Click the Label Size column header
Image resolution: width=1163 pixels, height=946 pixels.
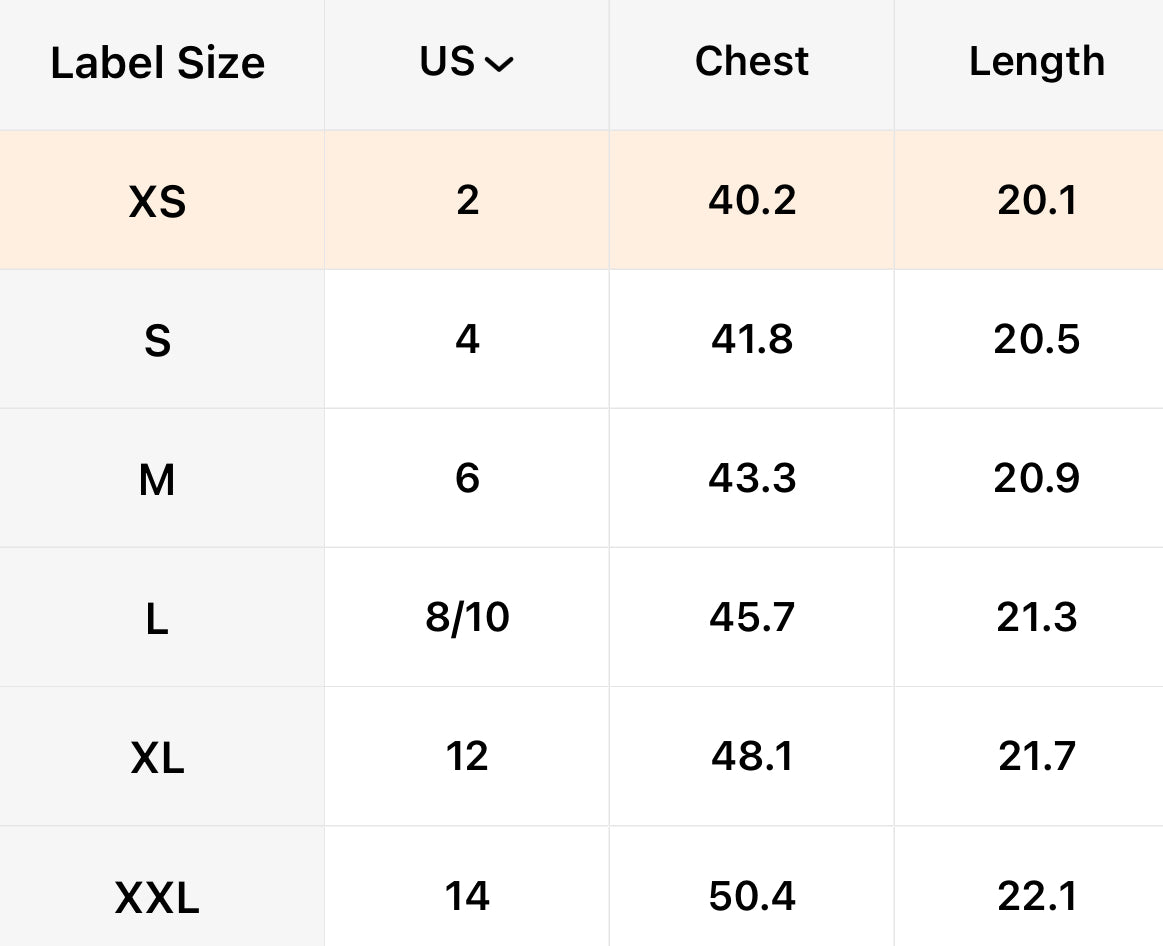click(158, 63)
